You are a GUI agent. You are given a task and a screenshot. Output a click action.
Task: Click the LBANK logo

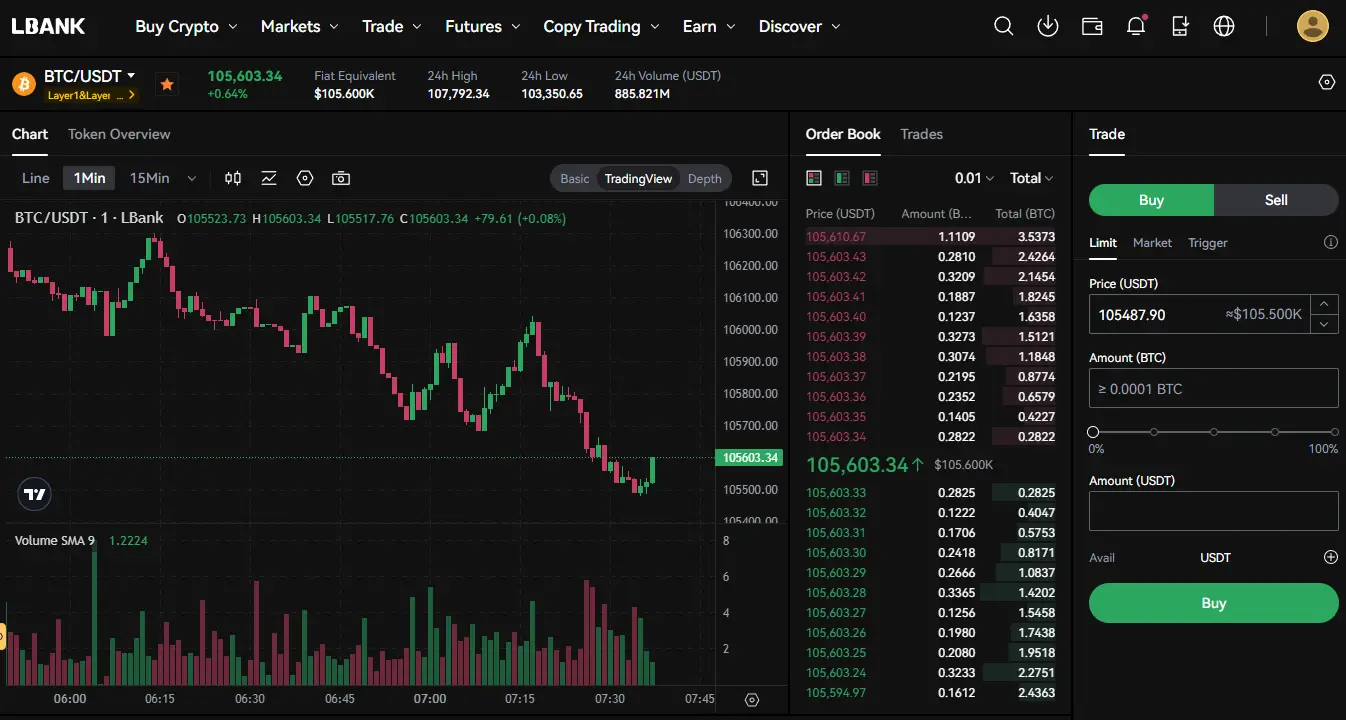pos(49,26)
